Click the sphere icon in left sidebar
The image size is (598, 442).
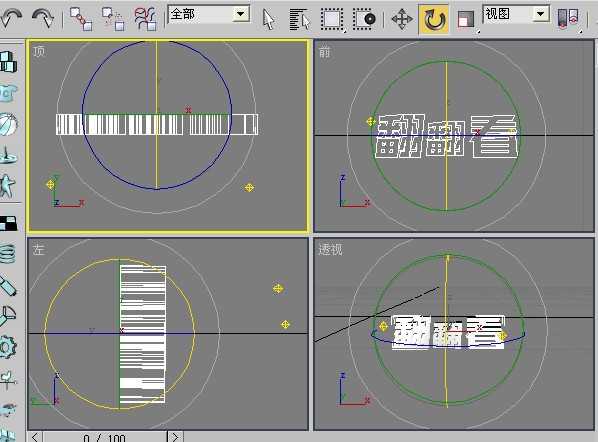click(8, 124)
